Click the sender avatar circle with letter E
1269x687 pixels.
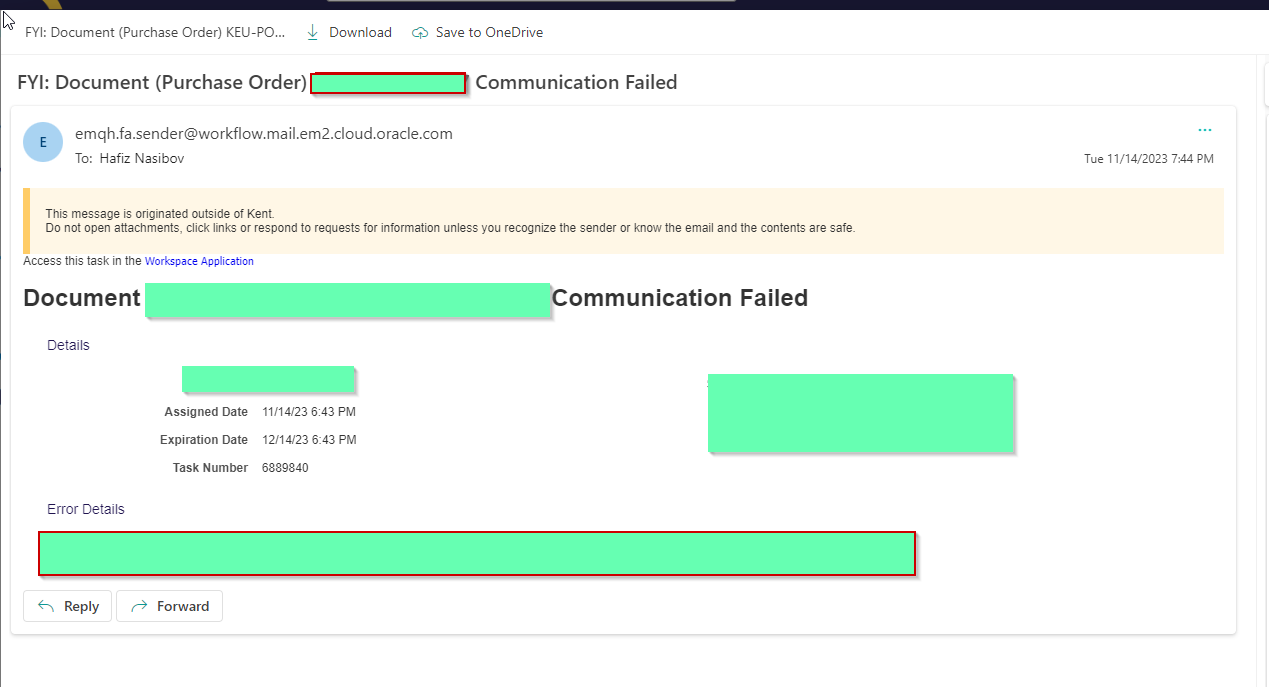tap(42, 142)
